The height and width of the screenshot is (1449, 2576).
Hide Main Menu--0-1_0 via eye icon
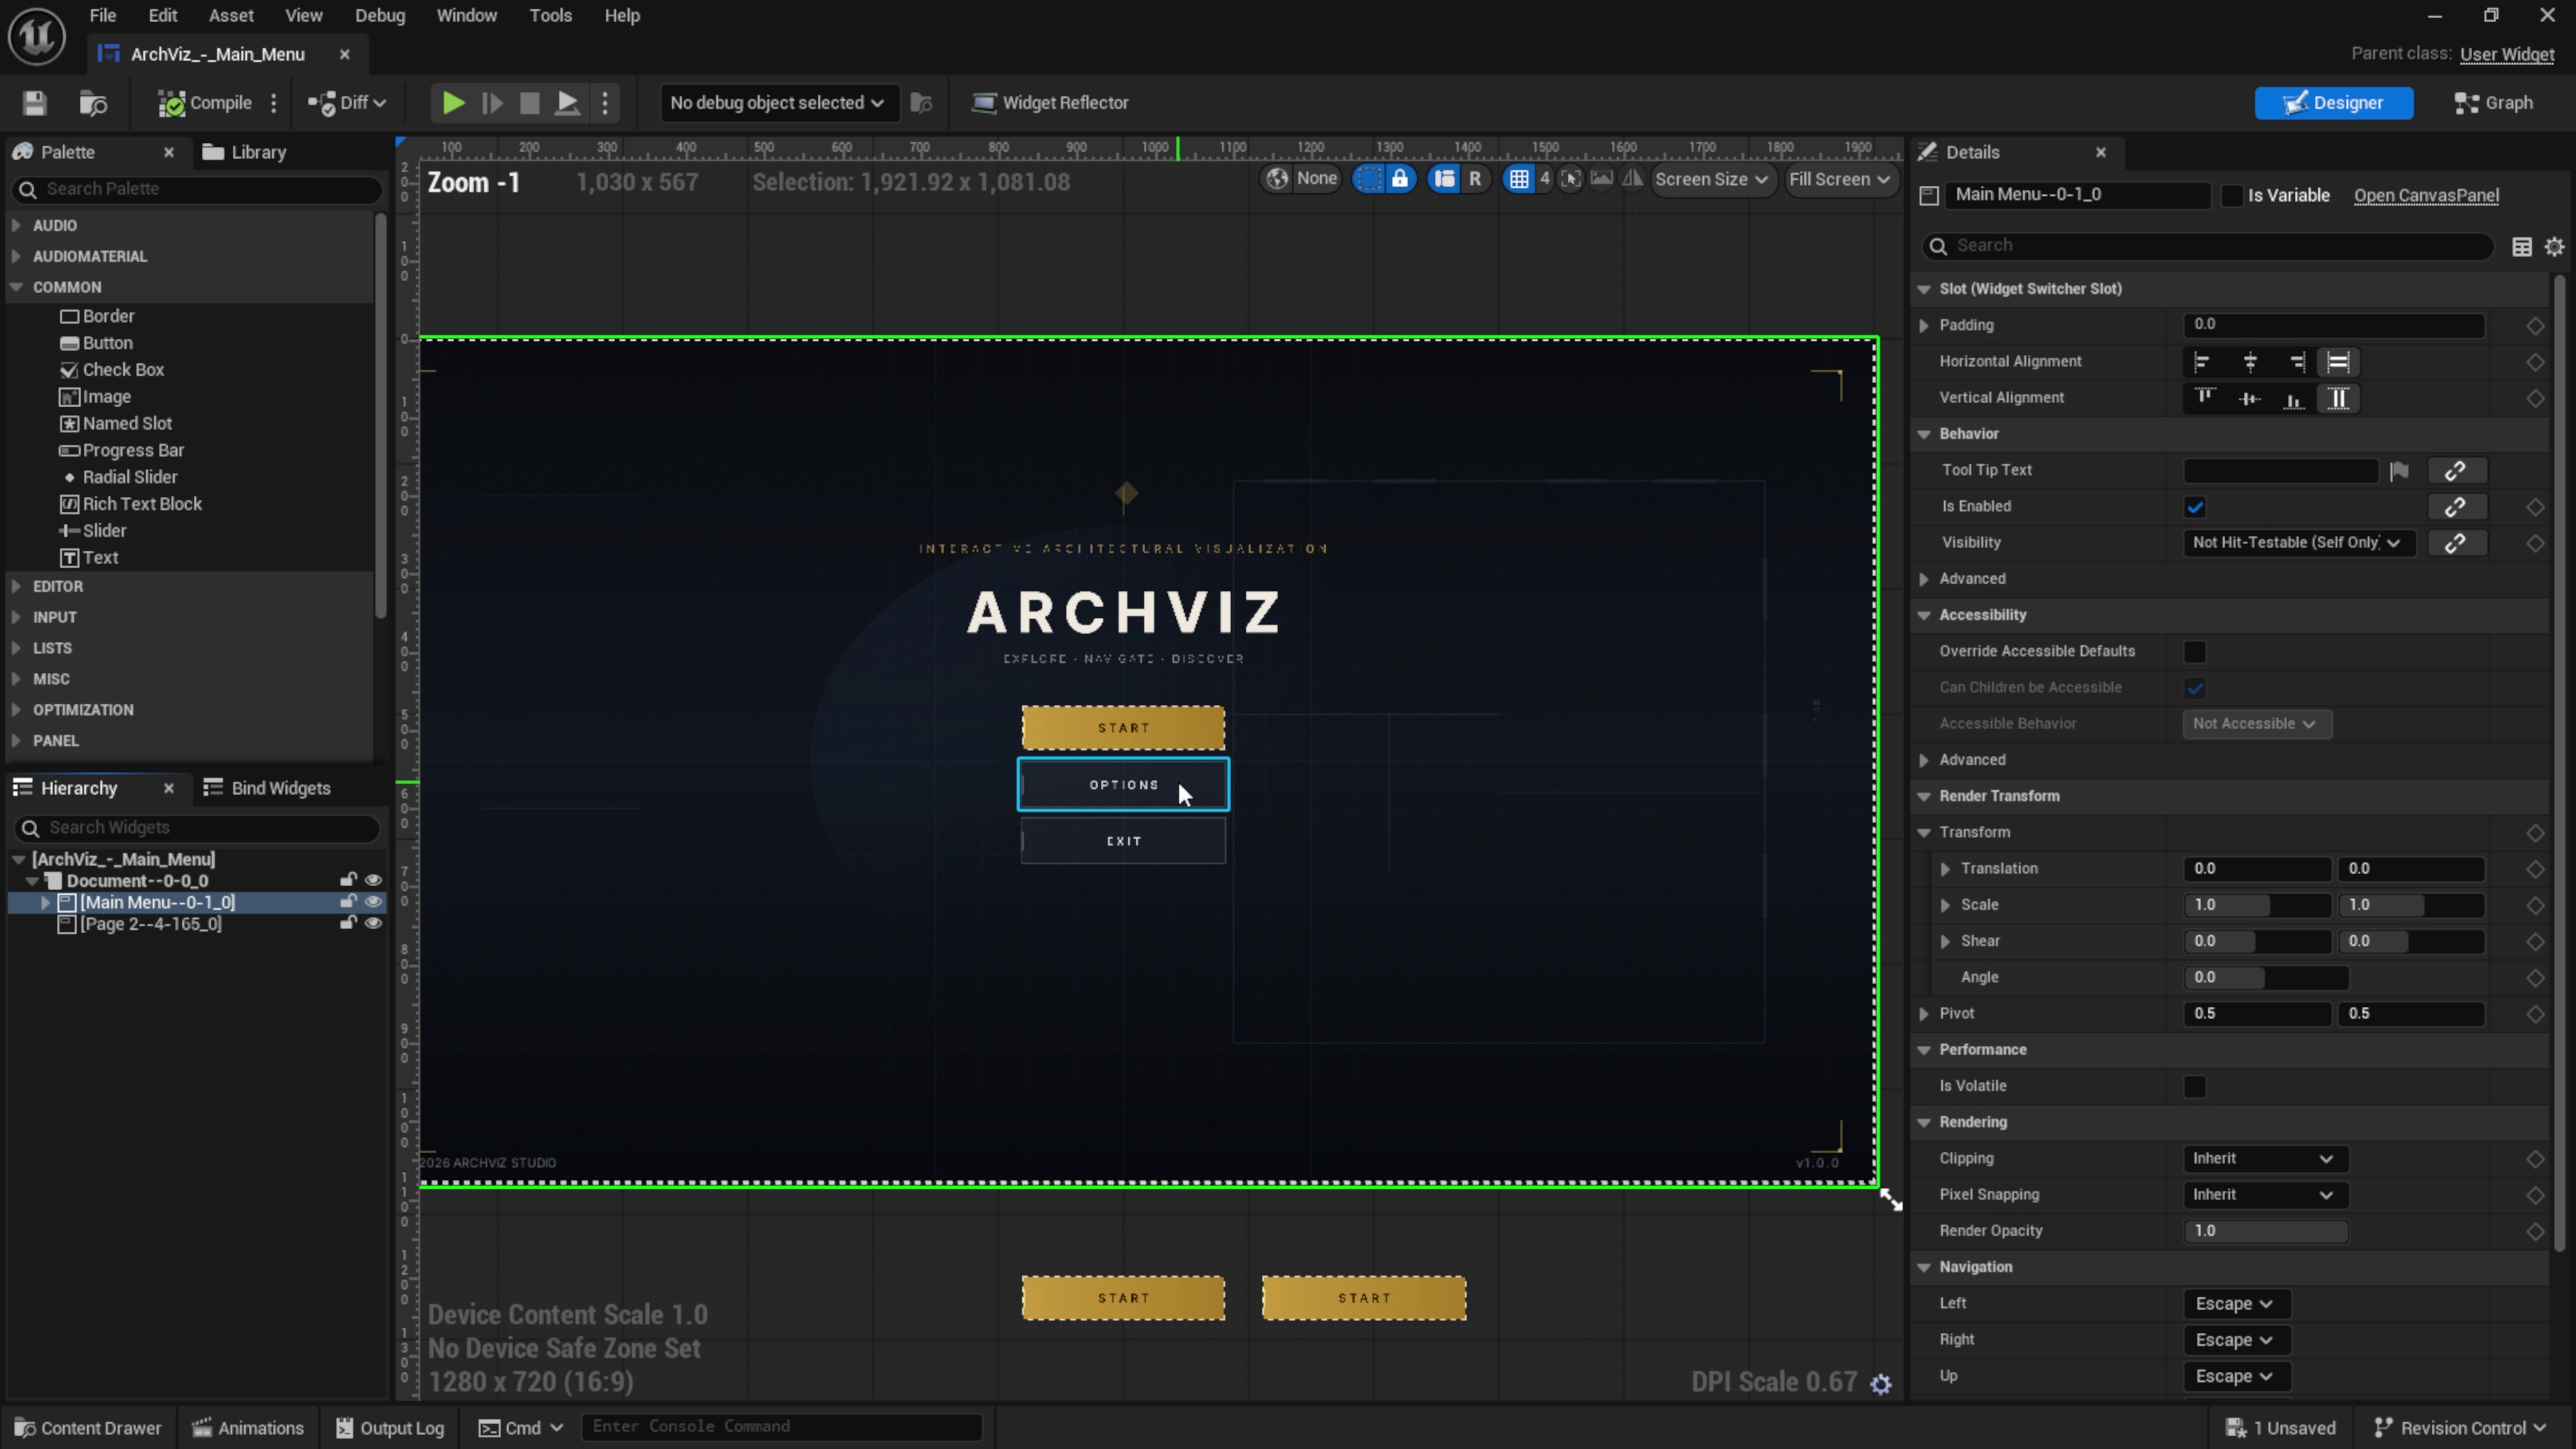[x=373, y=902]
